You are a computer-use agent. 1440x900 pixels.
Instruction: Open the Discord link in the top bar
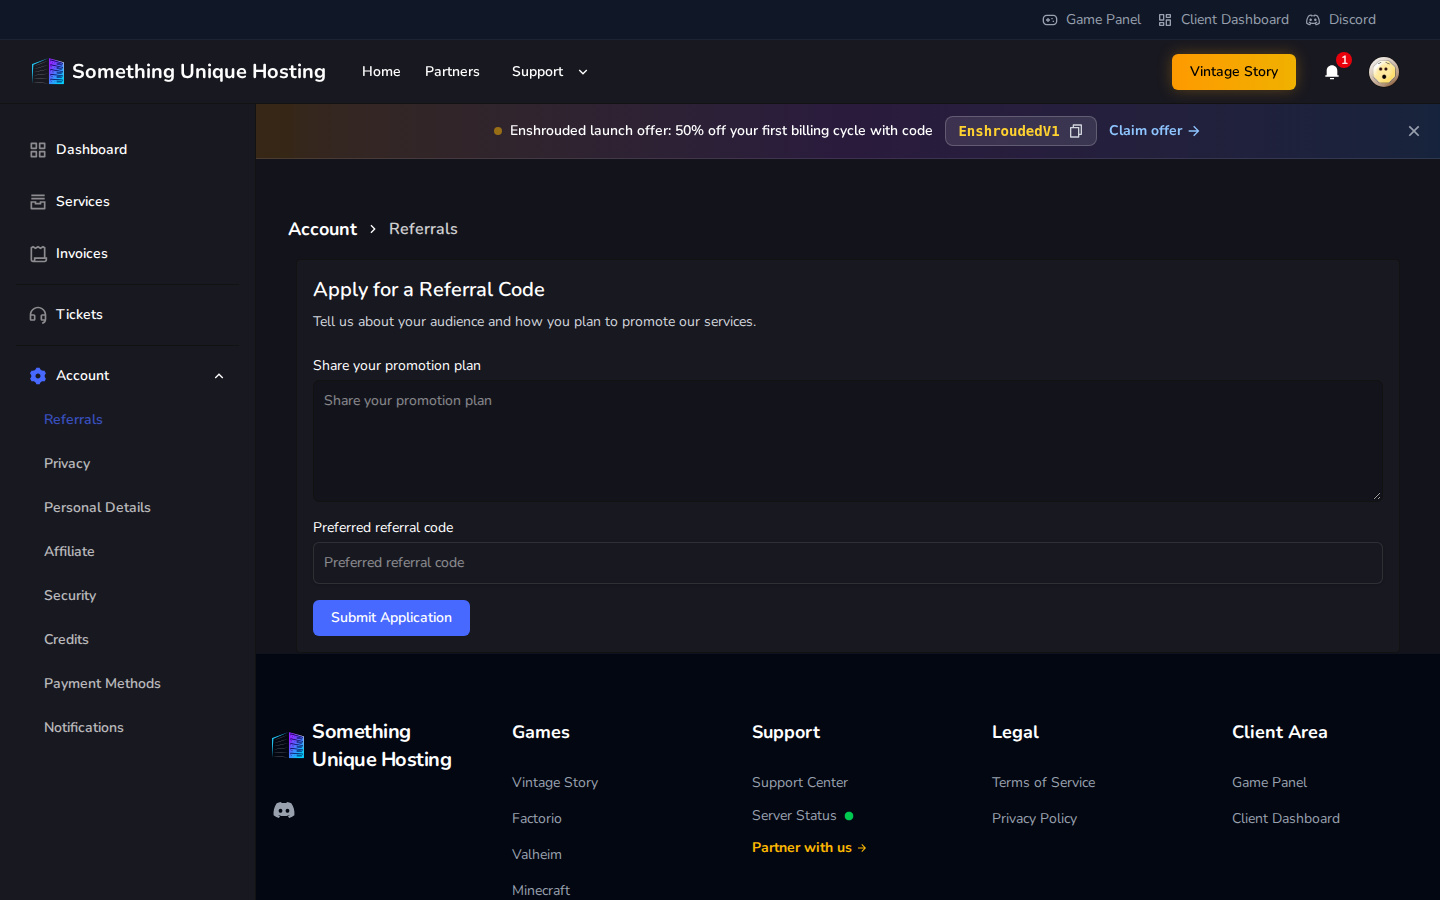coord(1341,20)
